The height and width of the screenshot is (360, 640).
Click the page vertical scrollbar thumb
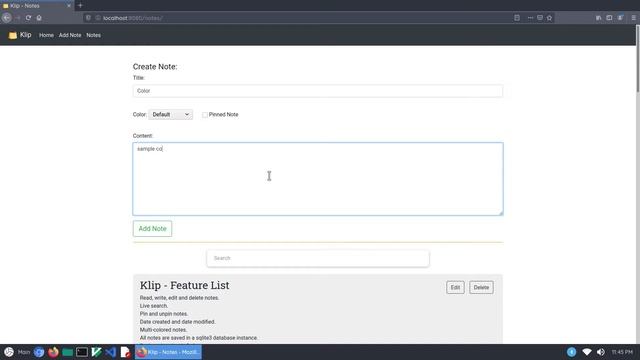coord(637,58)
